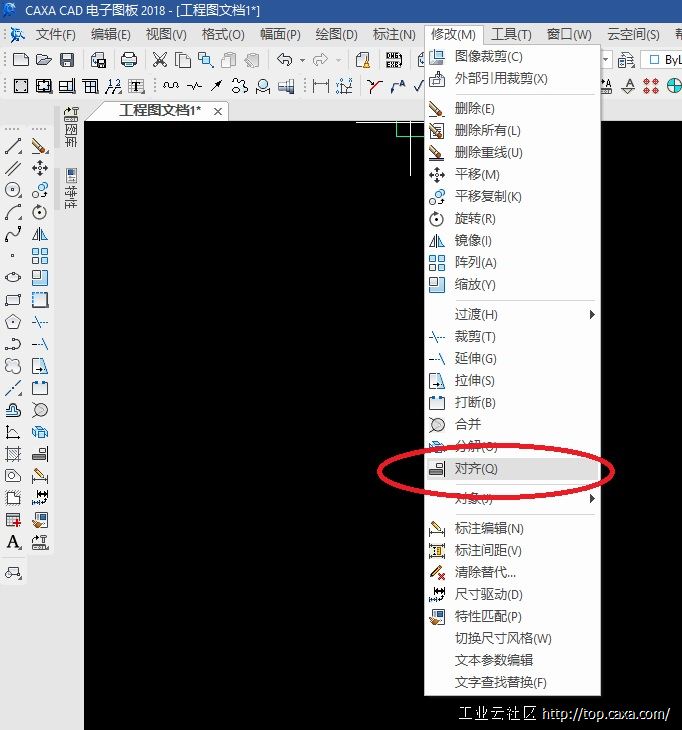Screen dimensions: 682x730
Task: Open the Undo history dropdown arrow
Action: [x=302, y=61]
